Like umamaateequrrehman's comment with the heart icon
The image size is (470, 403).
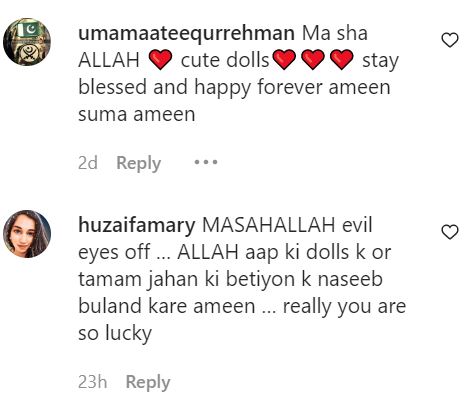point(450,40)
